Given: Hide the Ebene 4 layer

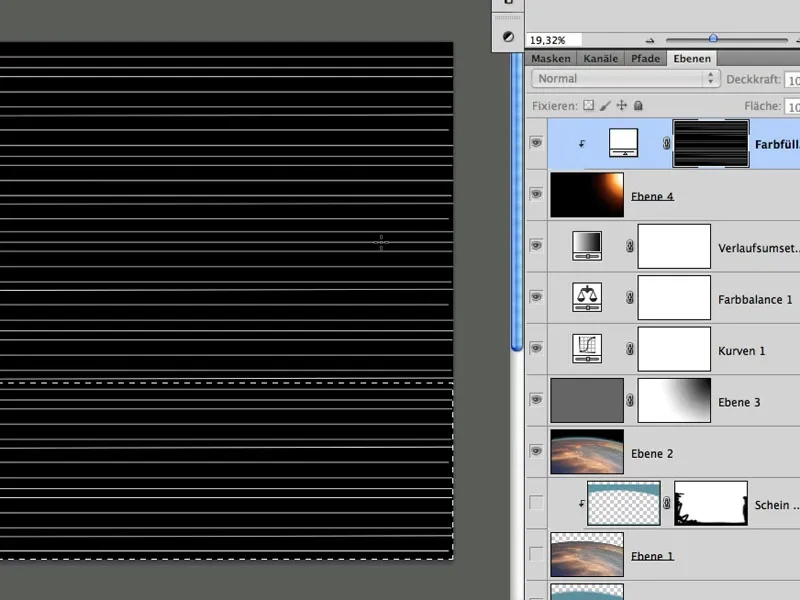Looking at the screenshot, I should tap(536, 194).
